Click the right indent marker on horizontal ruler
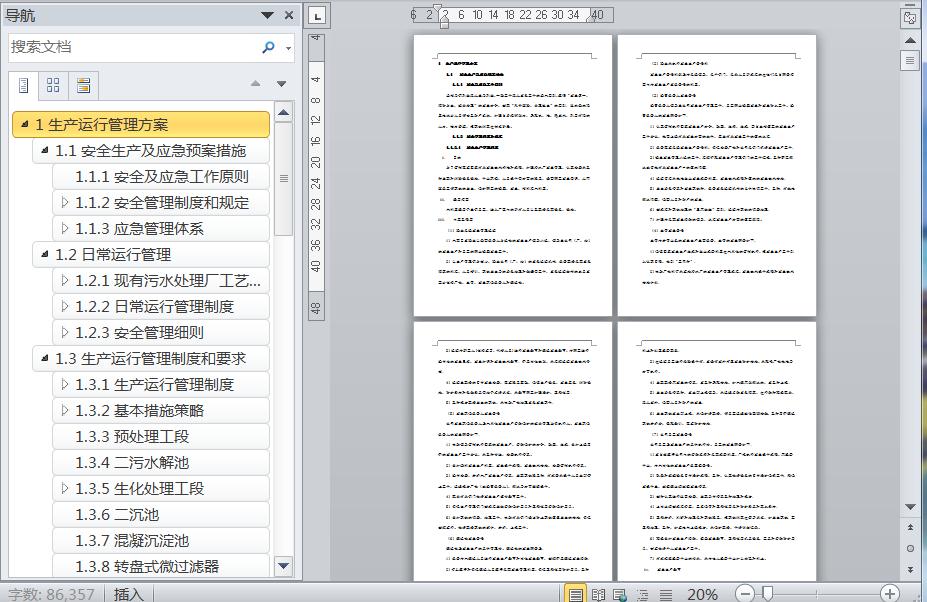The width and height of the screenshot is (927, 602). click(x=590, y=18)
